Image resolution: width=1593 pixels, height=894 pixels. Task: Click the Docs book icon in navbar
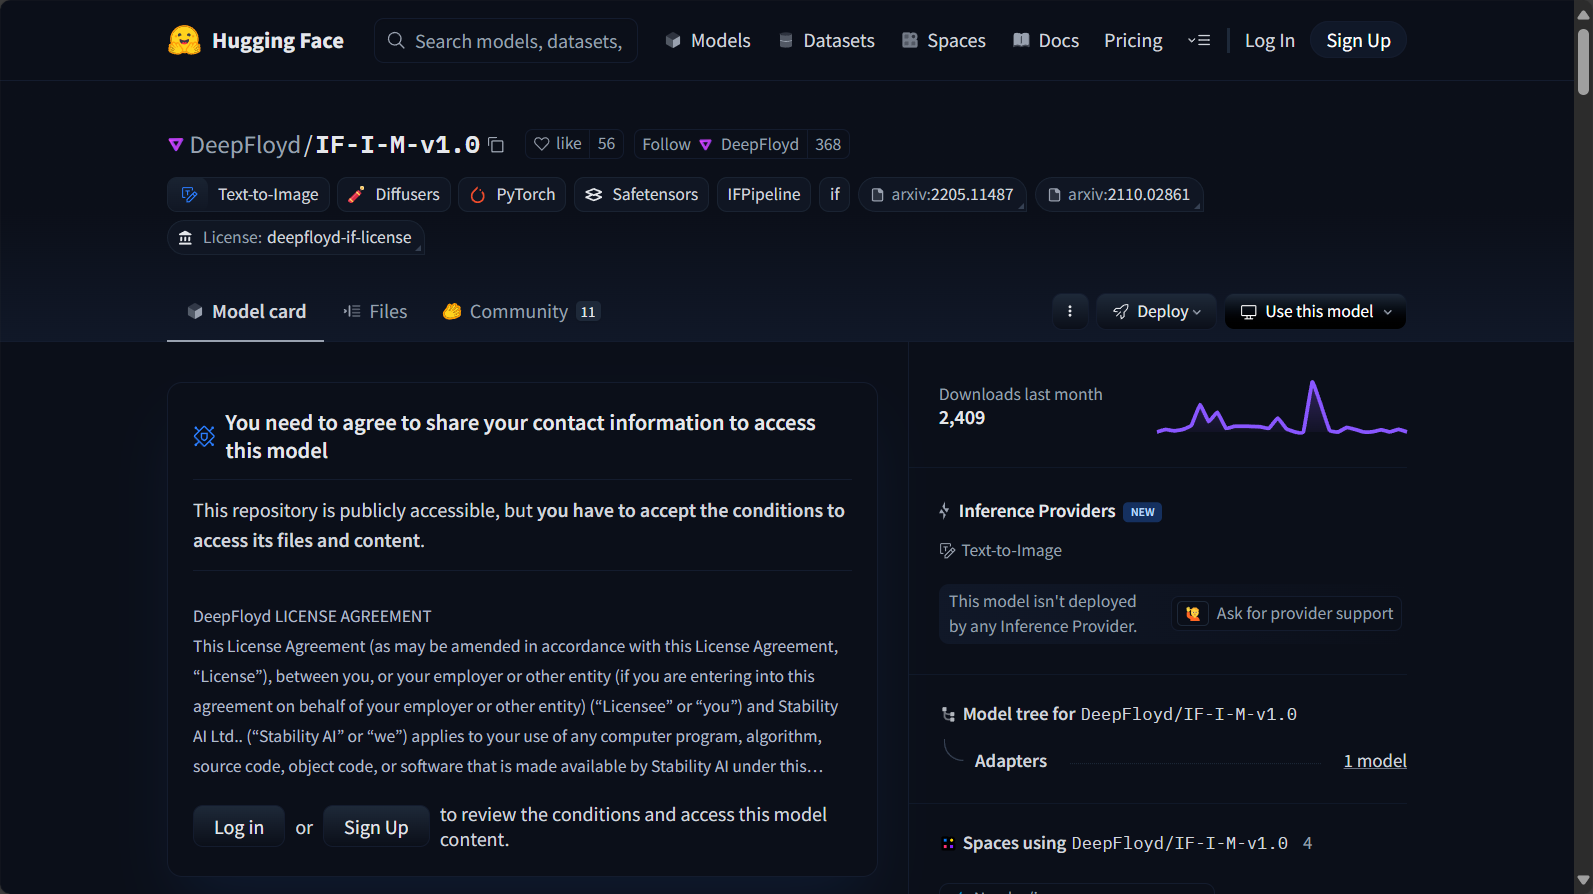tap(1021, 41)
